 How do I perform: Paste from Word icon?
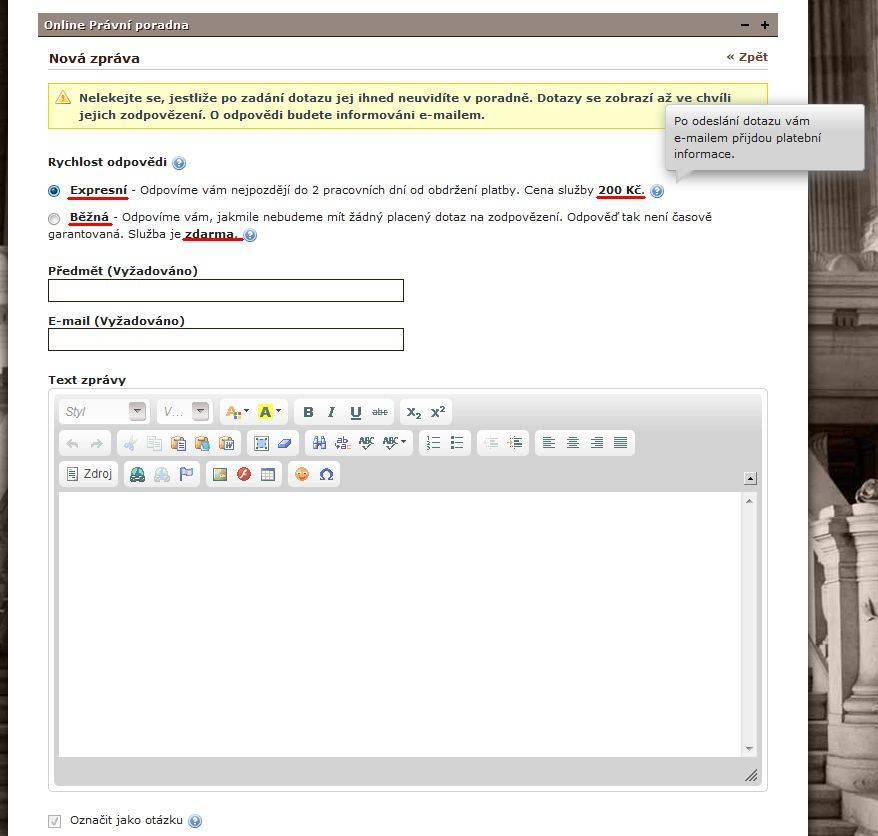[x=226, y=443]
